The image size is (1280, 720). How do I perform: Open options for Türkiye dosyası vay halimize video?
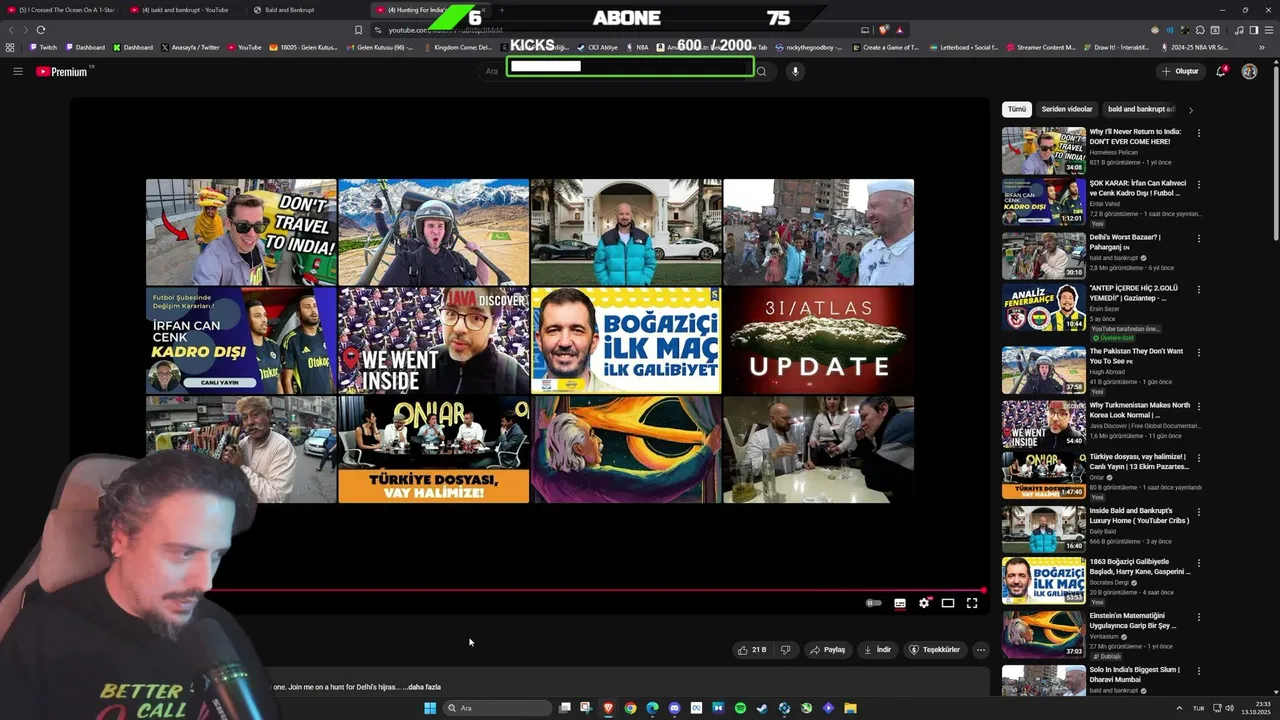[1199, 457]
